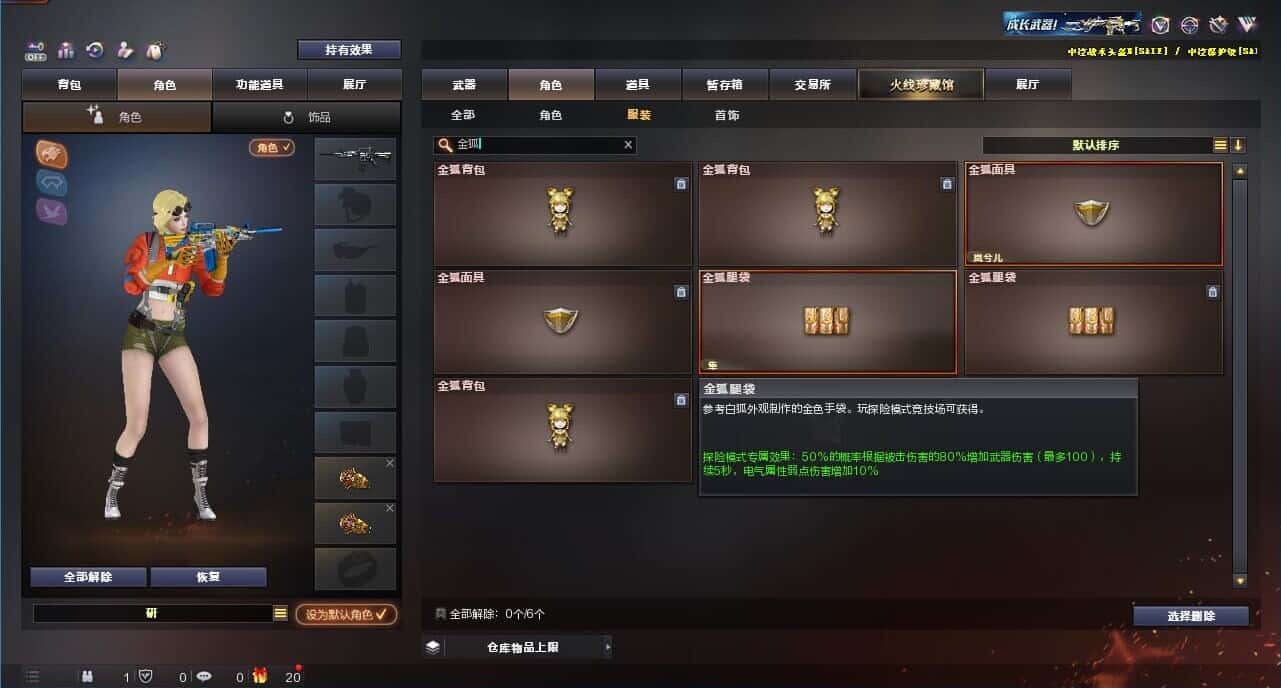The image size is (1281, 688).
Task: Open the purple statistics bar-chart icon
Action: pos(66,50)
